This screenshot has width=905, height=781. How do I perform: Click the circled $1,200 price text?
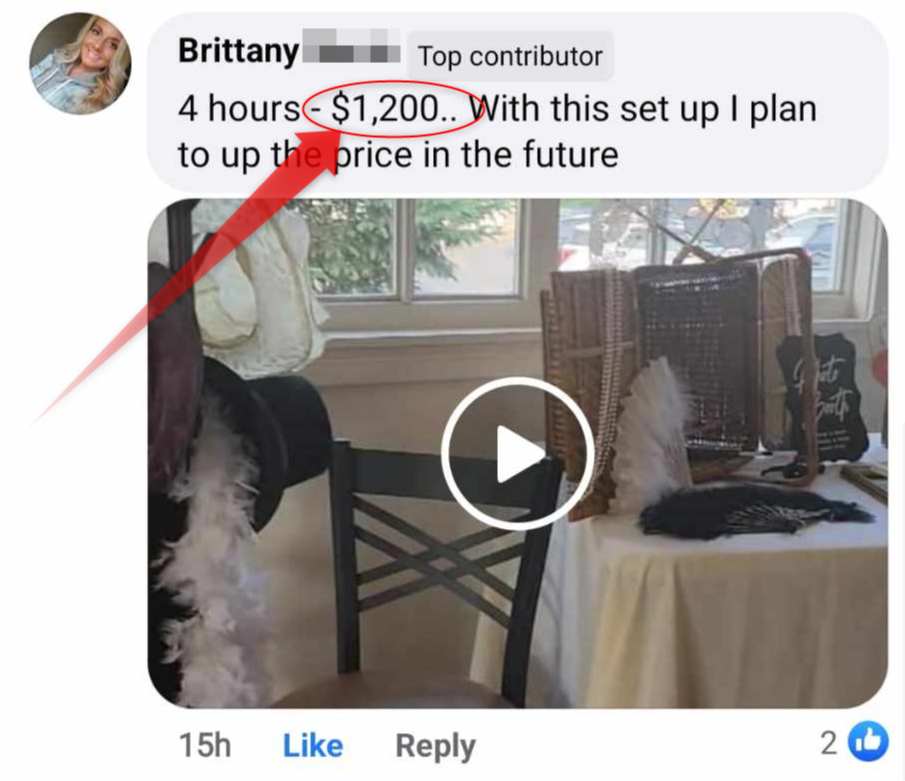point(394,109)
